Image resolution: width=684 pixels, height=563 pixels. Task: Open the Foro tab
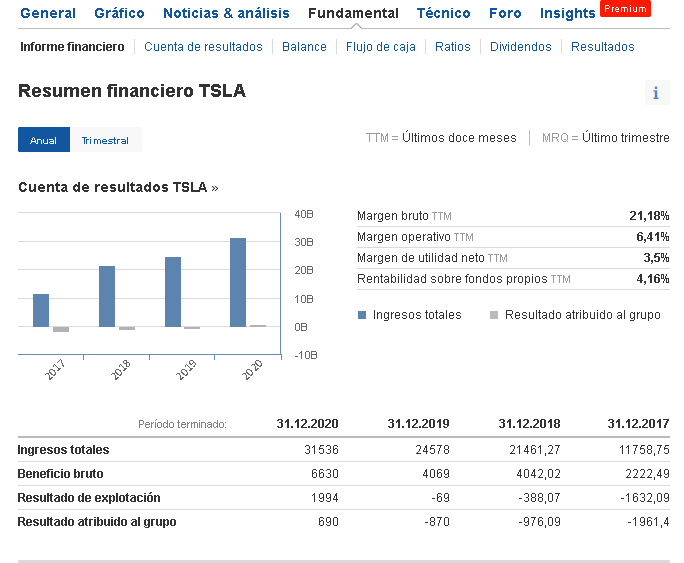pyautogui.click(x=505, y=13)
